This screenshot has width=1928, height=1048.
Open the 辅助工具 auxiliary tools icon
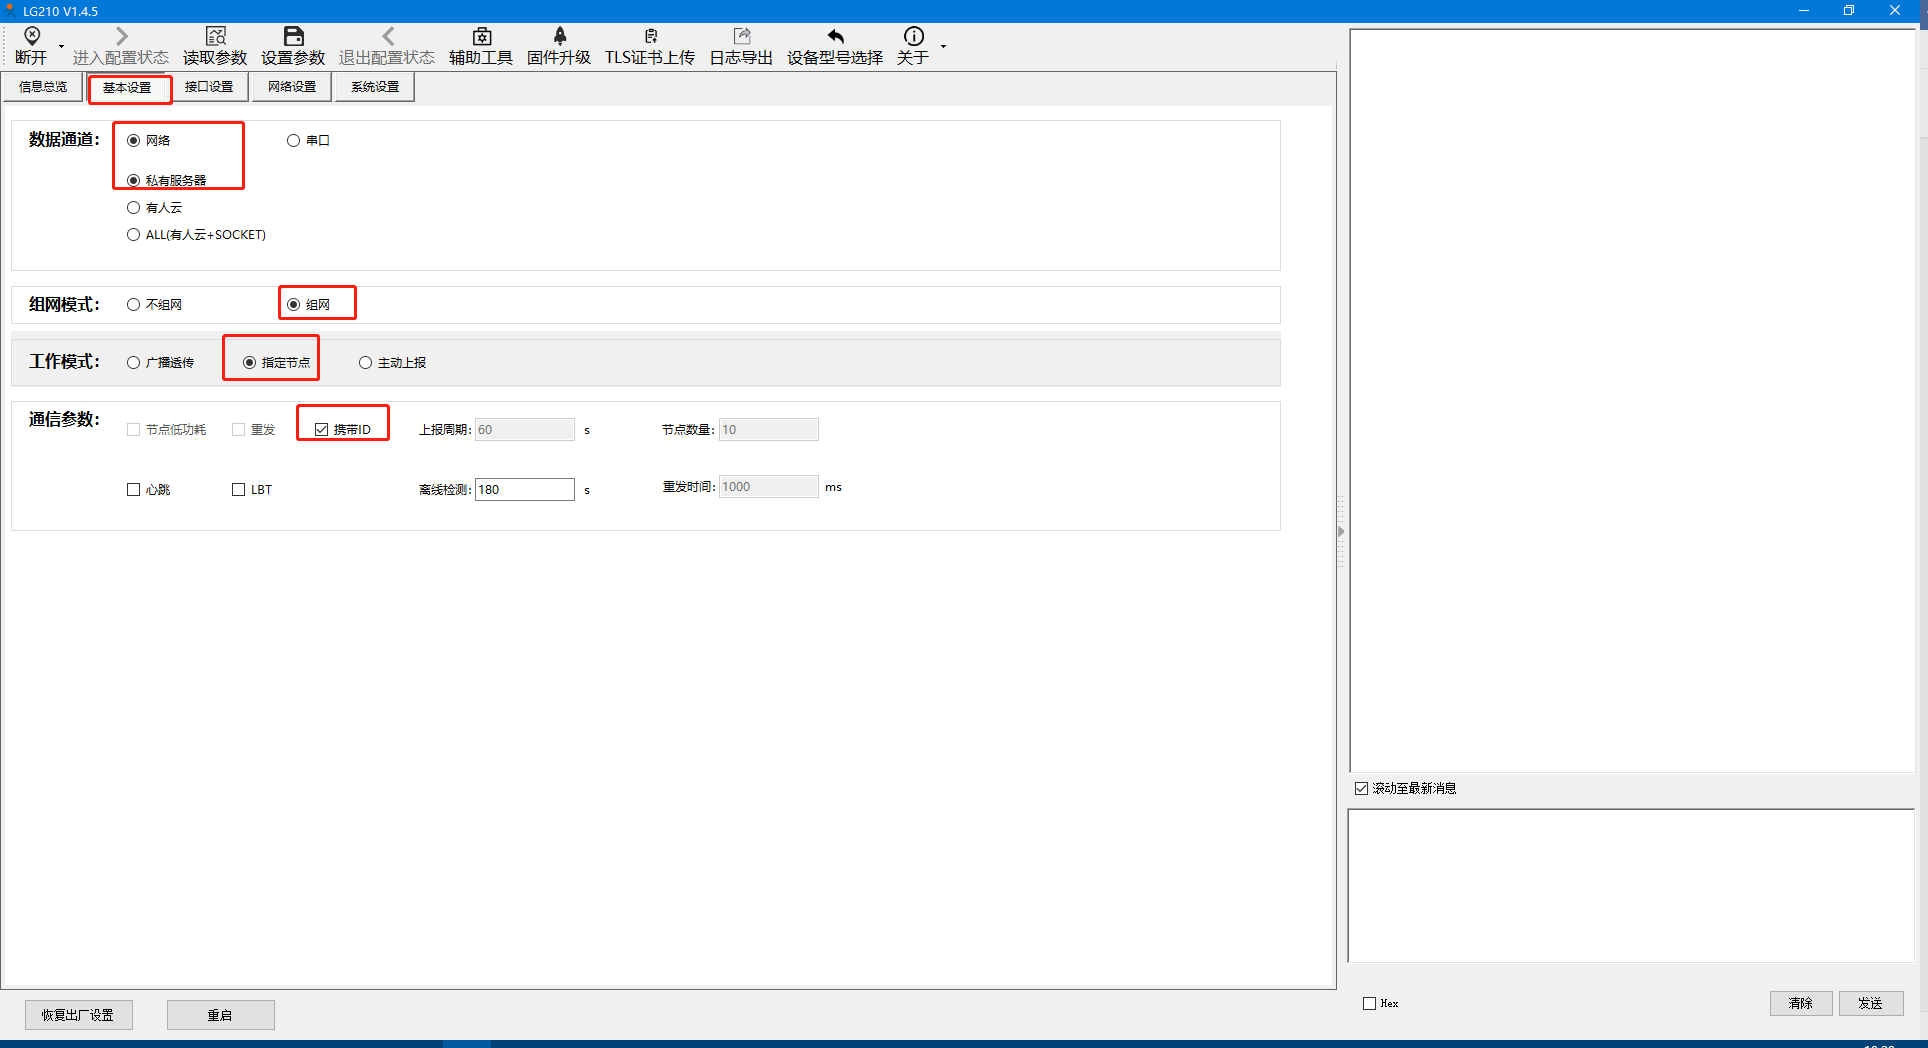(481, 38)
